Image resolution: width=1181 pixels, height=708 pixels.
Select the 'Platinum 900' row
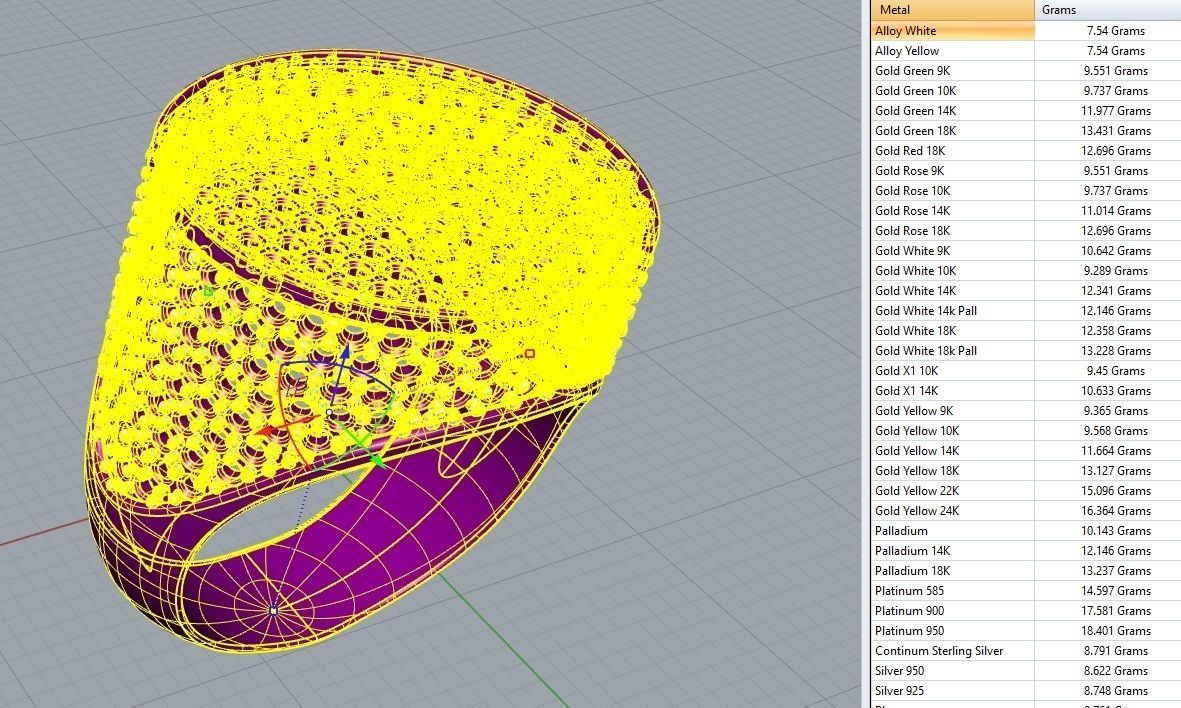(1026, 611)
